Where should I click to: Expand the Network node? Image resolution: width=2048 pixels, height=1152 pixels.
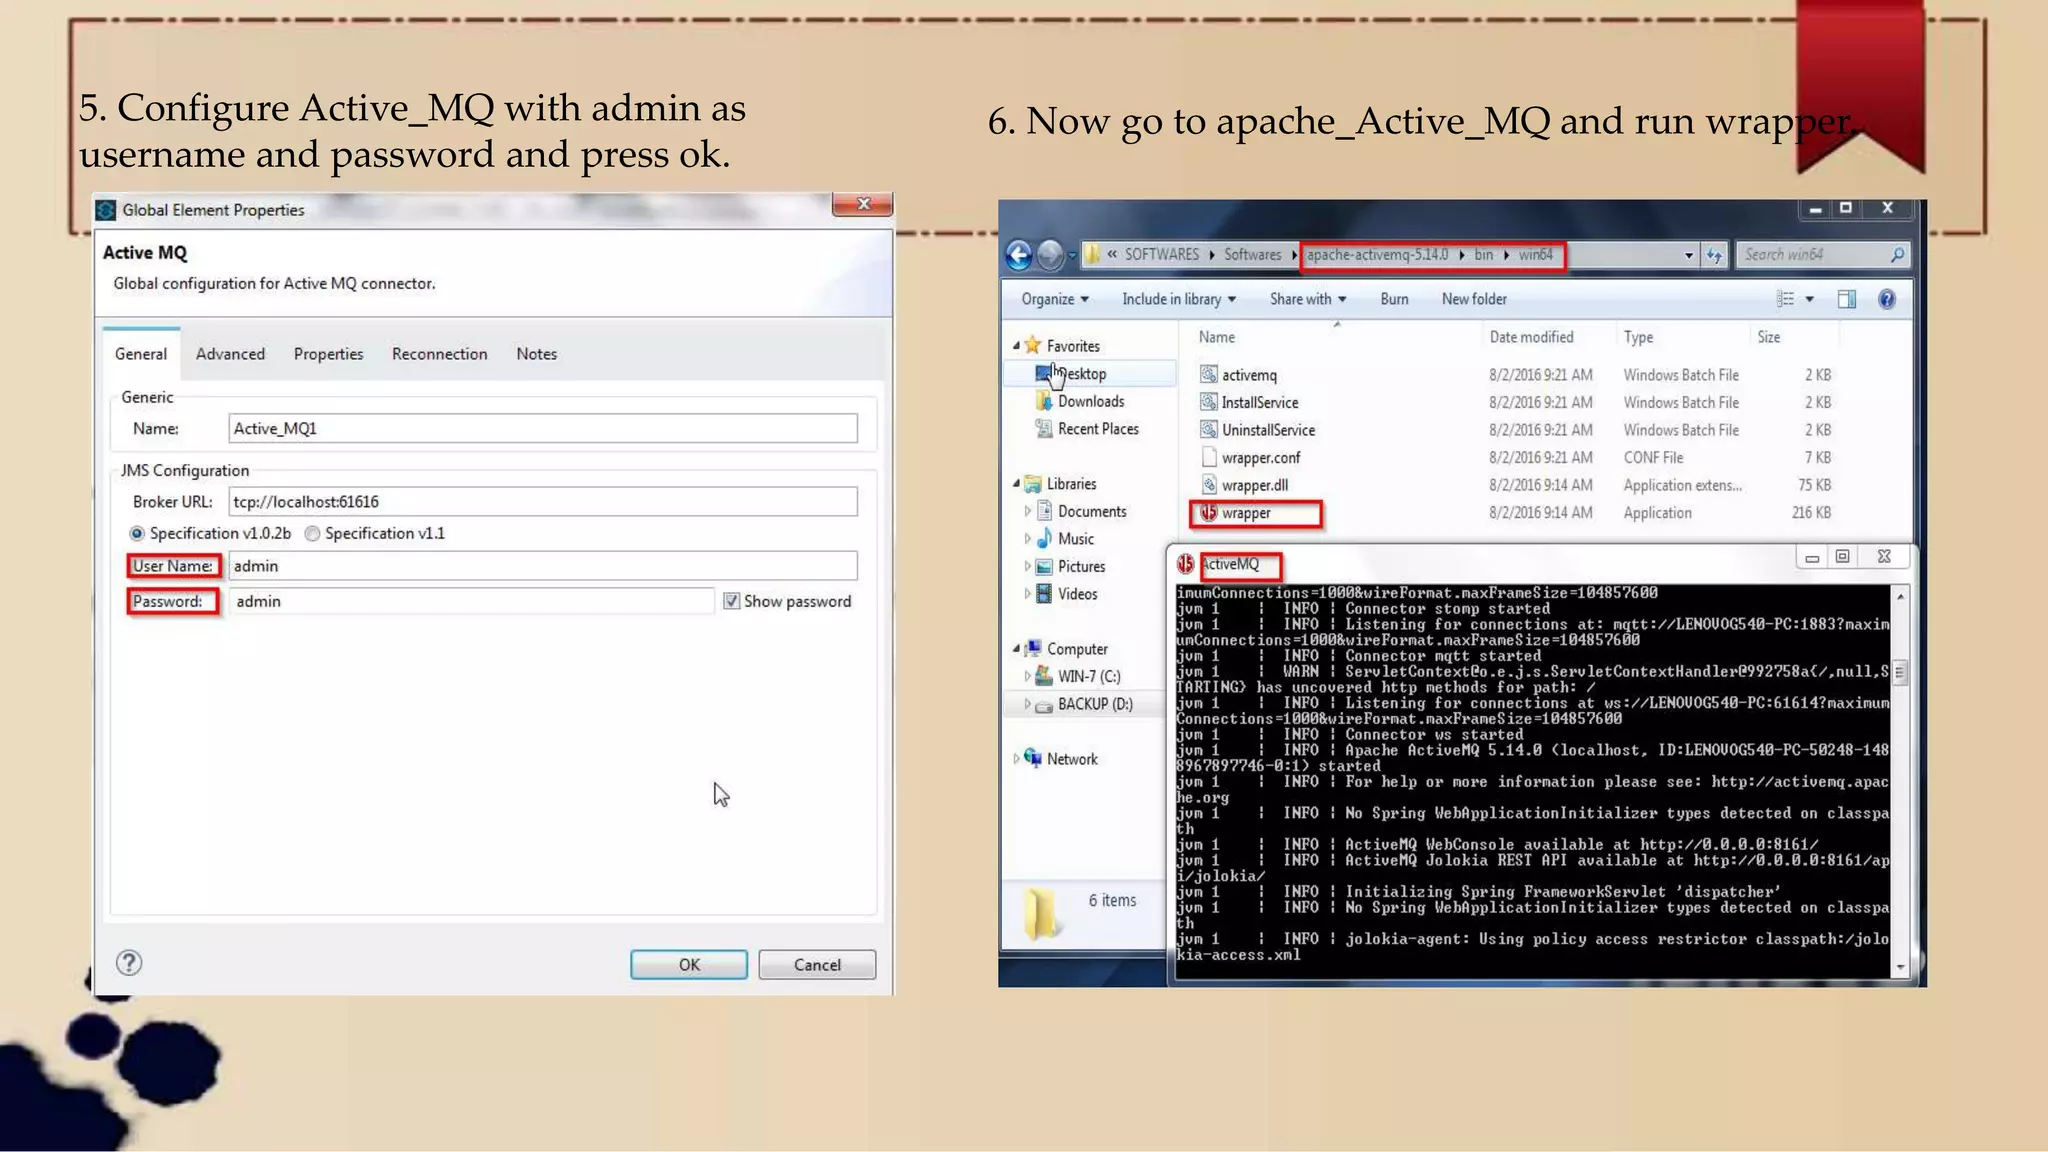pos(1016,758)
